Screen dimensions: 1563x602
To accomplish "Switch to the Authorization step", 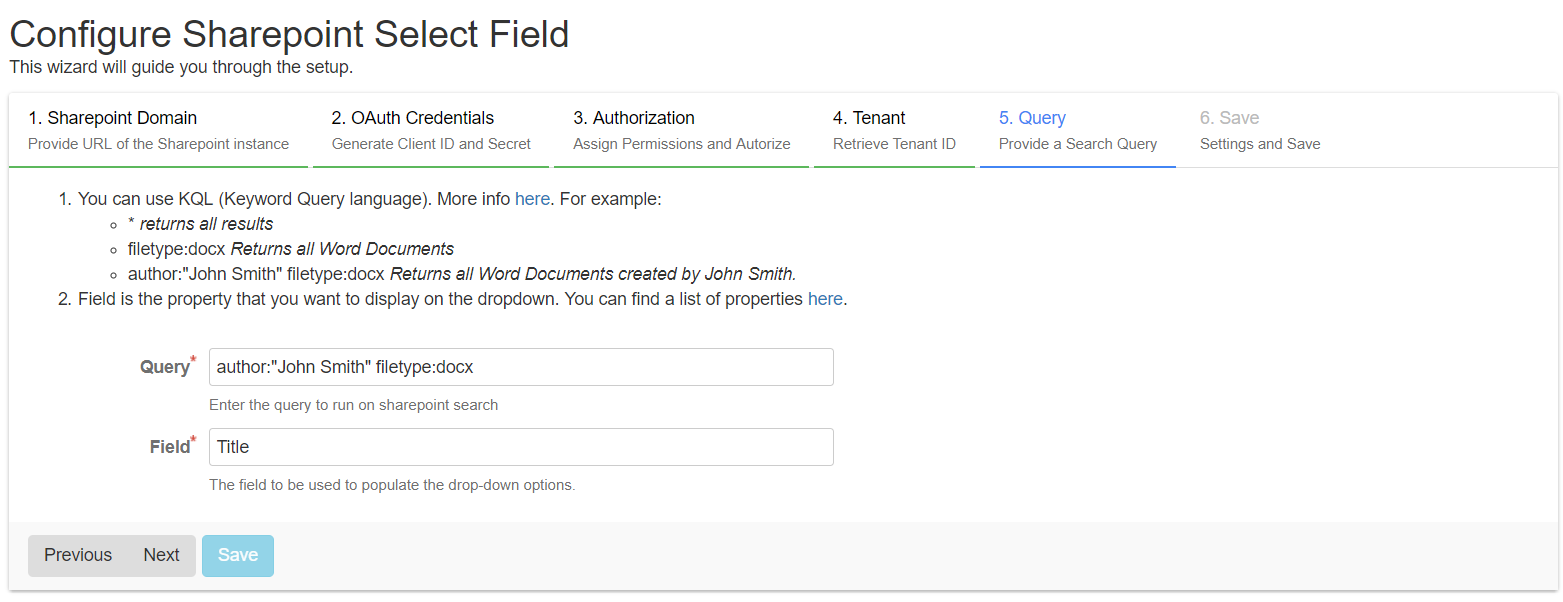I will [681, 130].
